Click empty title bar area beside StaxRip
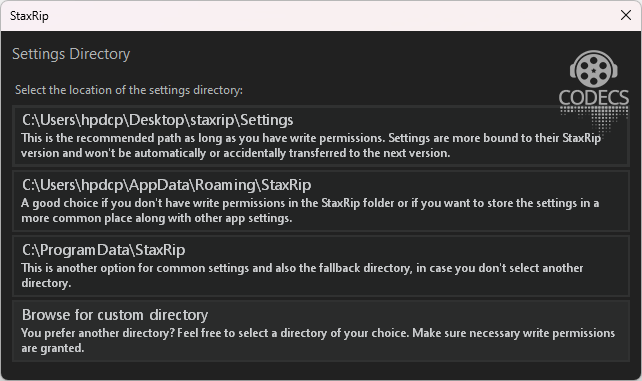This screenshot has width=642, height=381. point(328,16)
